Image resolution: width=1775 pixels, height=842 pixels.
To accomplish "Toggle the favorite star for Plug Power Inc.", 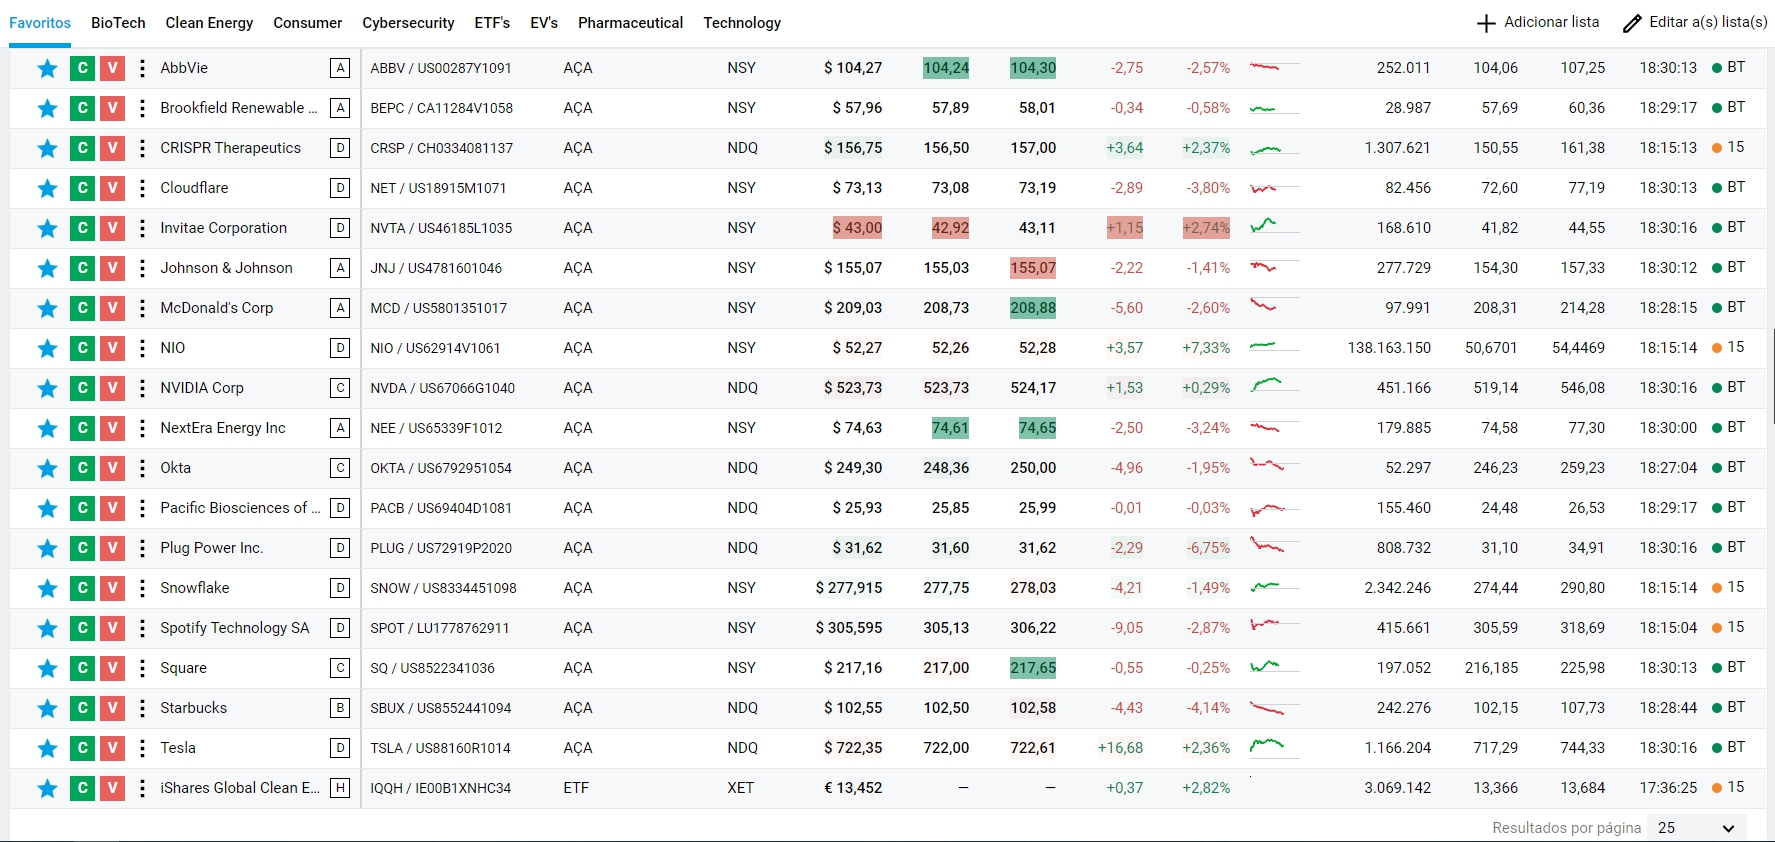I will pos(47,548).
